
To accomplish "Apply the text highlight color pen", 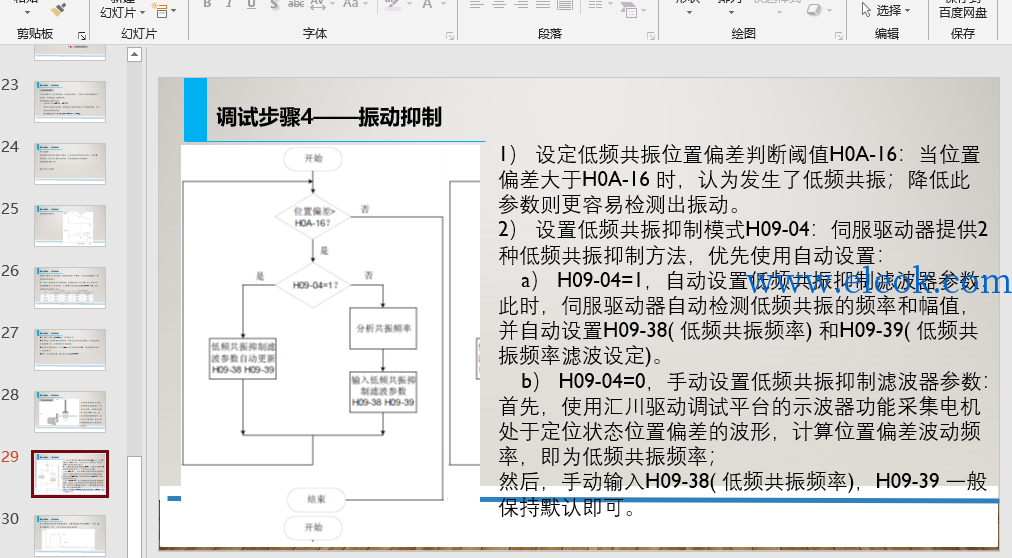I will coord(392,5).
